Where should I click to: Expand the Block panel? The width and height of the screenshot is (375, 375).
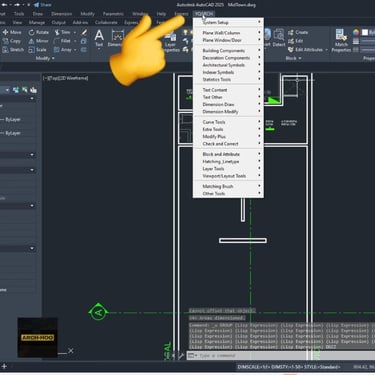pyautogui.click(x=294, y=58)
